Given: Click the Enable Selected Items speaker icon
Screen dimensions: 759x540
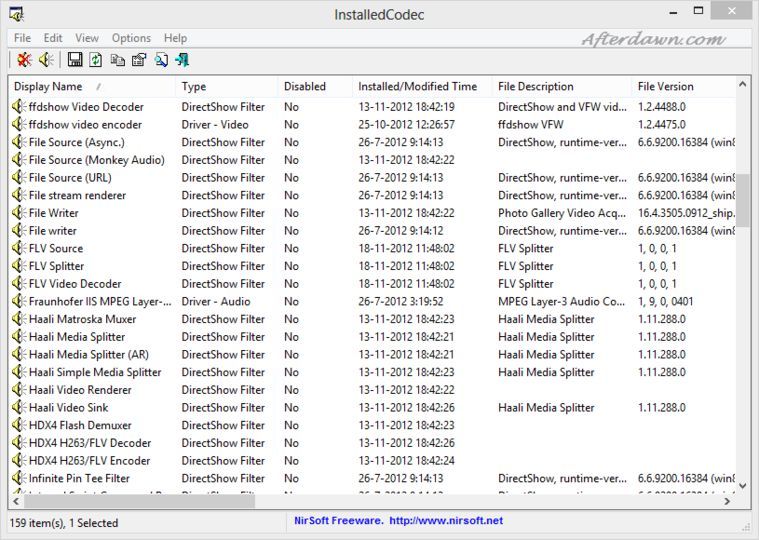Looking at the screenshot, I should (x=44, y=60).
